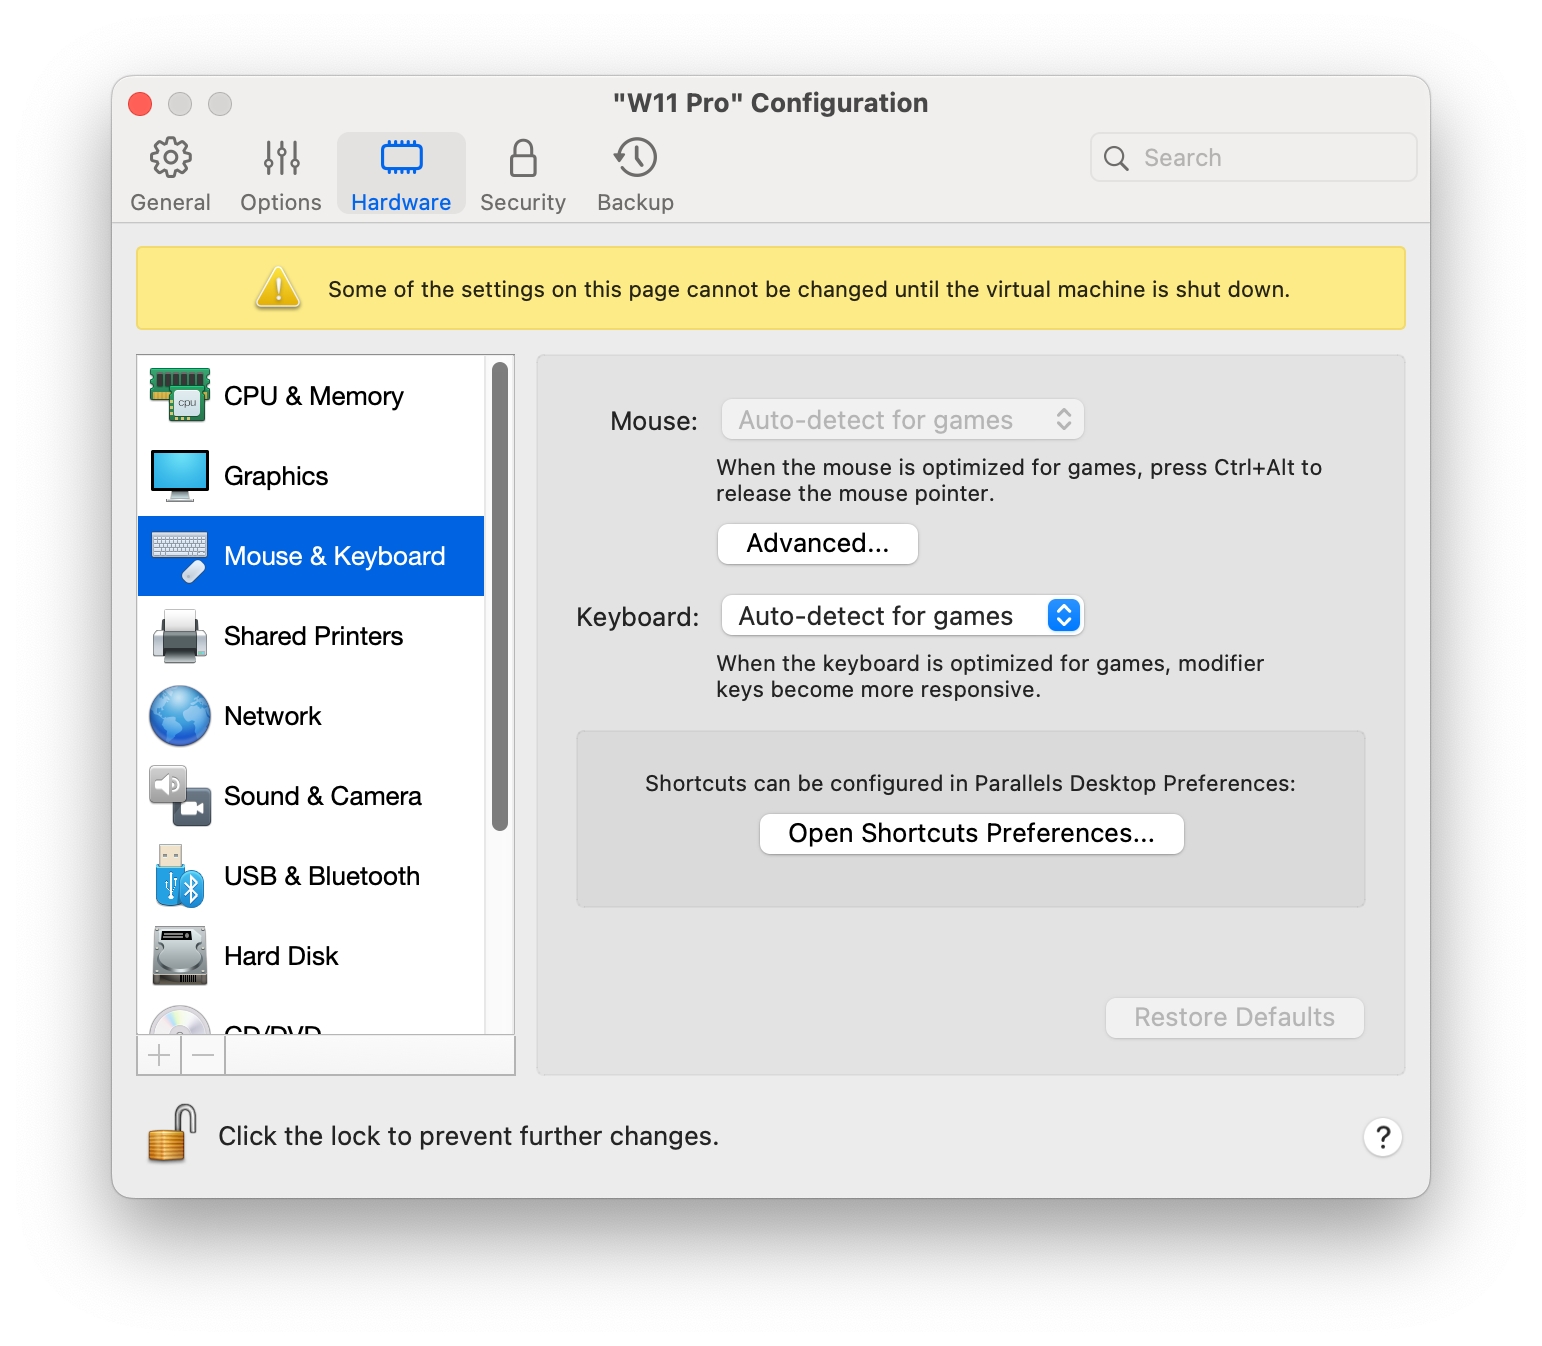The width and height of the screenshot is (1542, 1346).
Task: Click the plus button to add hardware
Action: (159, 1055)
